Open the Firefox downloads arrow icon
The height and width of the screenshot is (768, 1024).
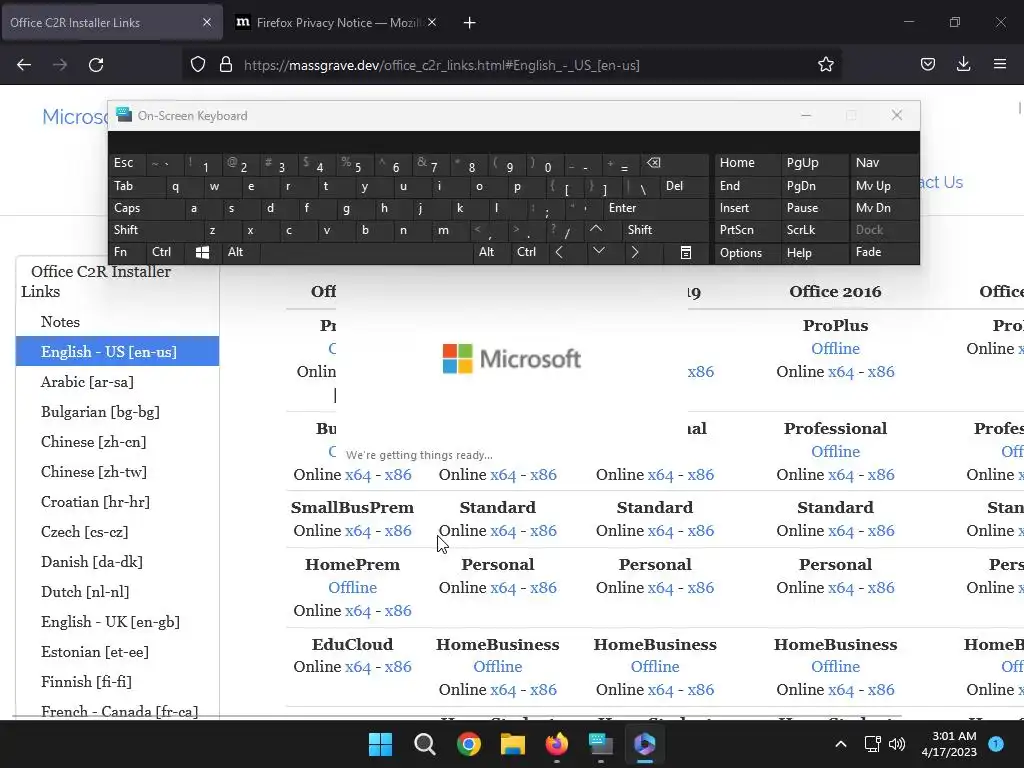coord(963,65)
